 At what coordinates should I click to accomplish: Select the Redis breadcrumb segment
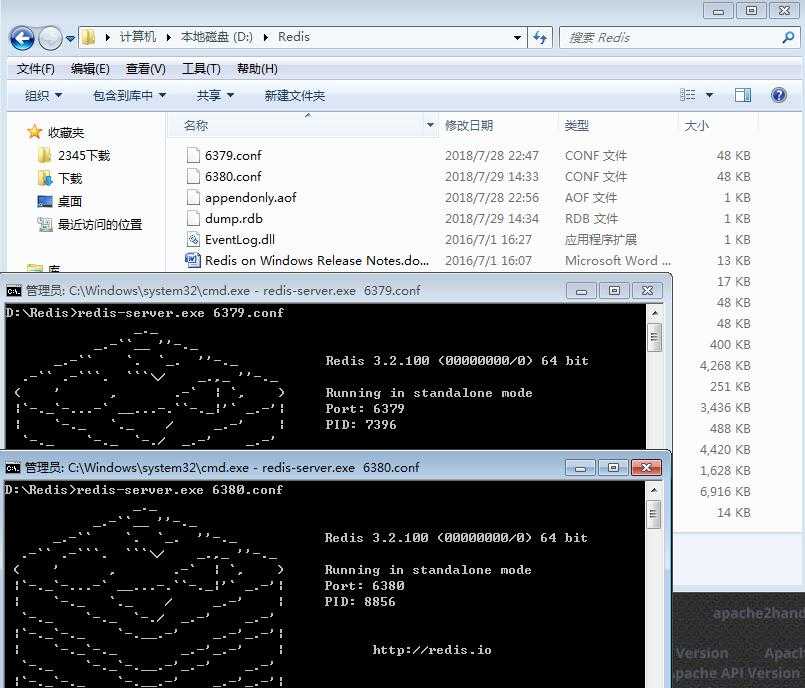(294, 37)
